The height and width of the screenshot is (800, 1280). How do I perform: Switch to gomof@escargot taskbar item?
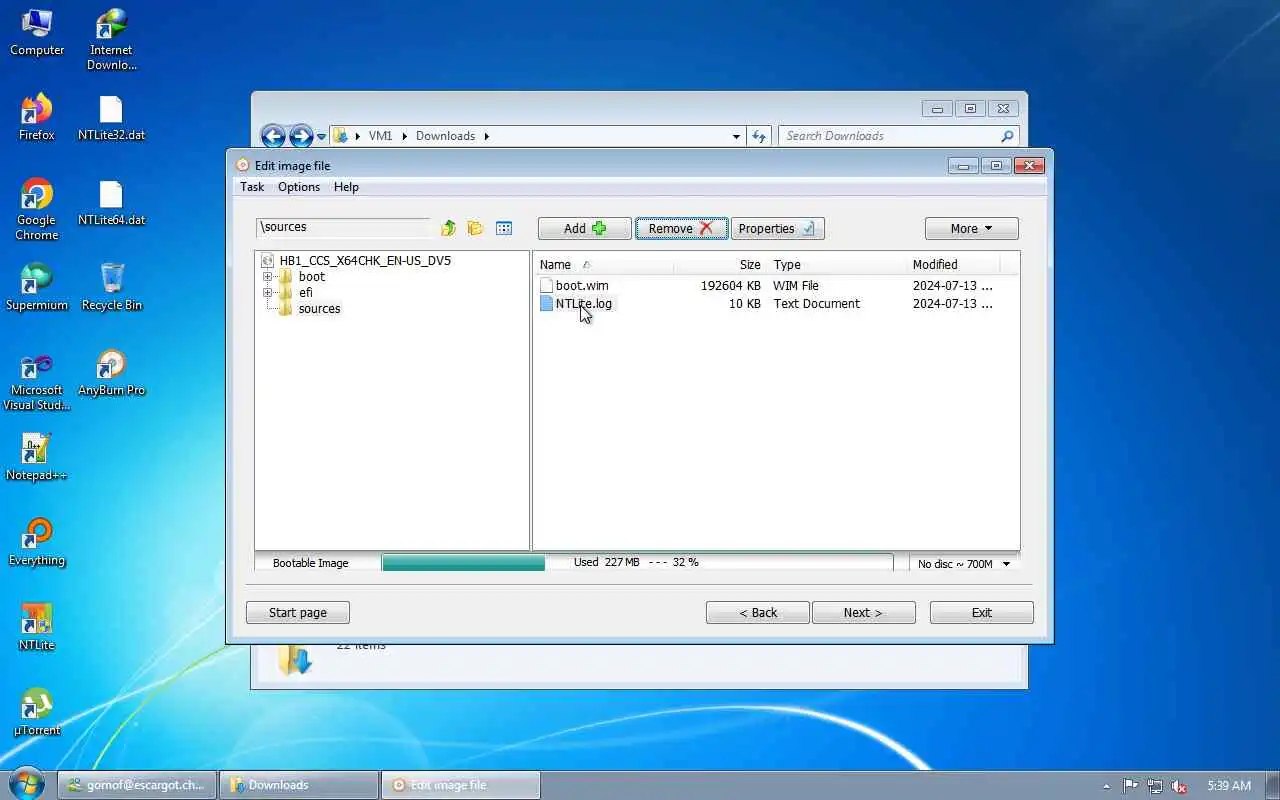coord(137,785)
